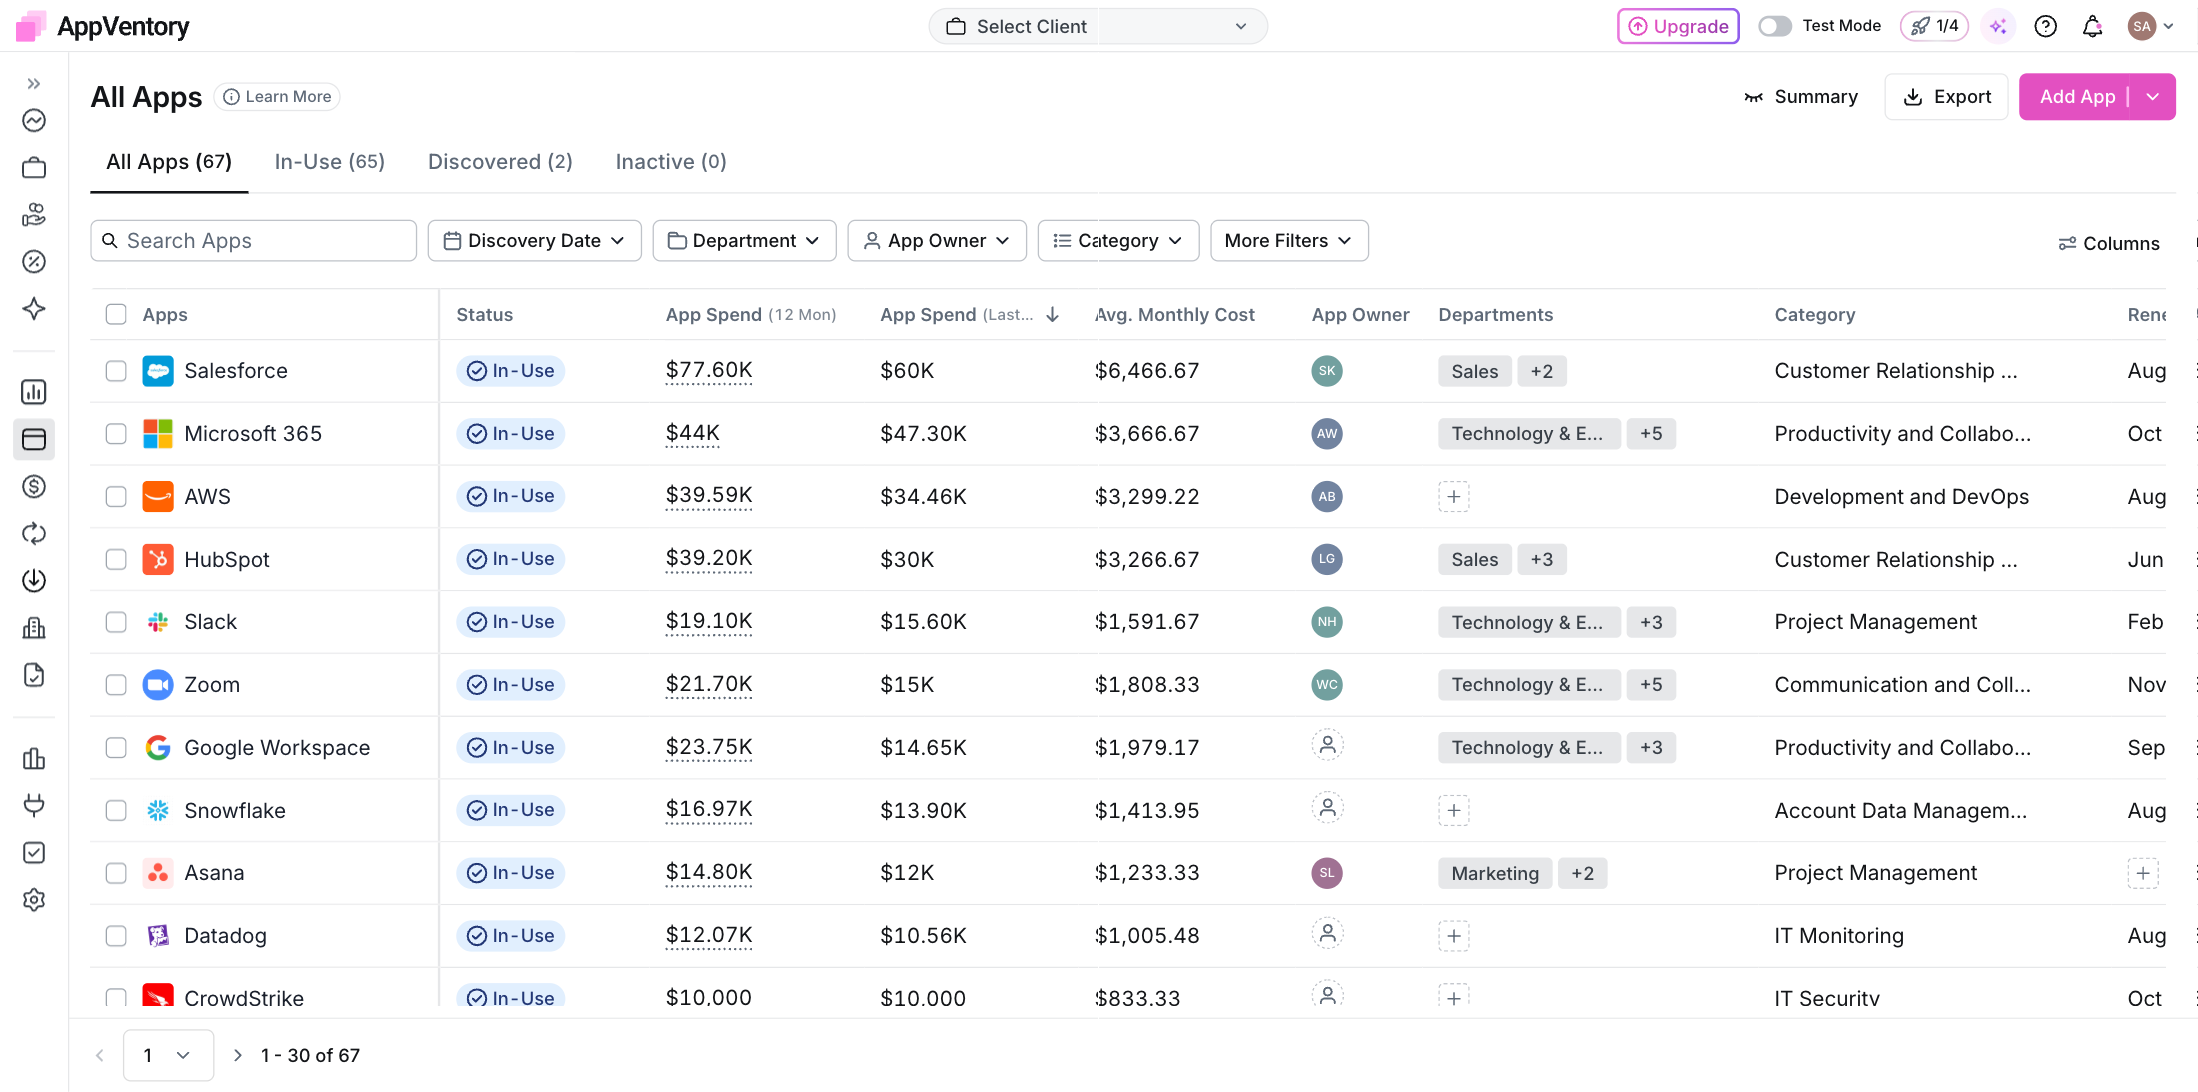Open the page number dropdown
The image size is (2198, 1092).
pos(169,1056)
